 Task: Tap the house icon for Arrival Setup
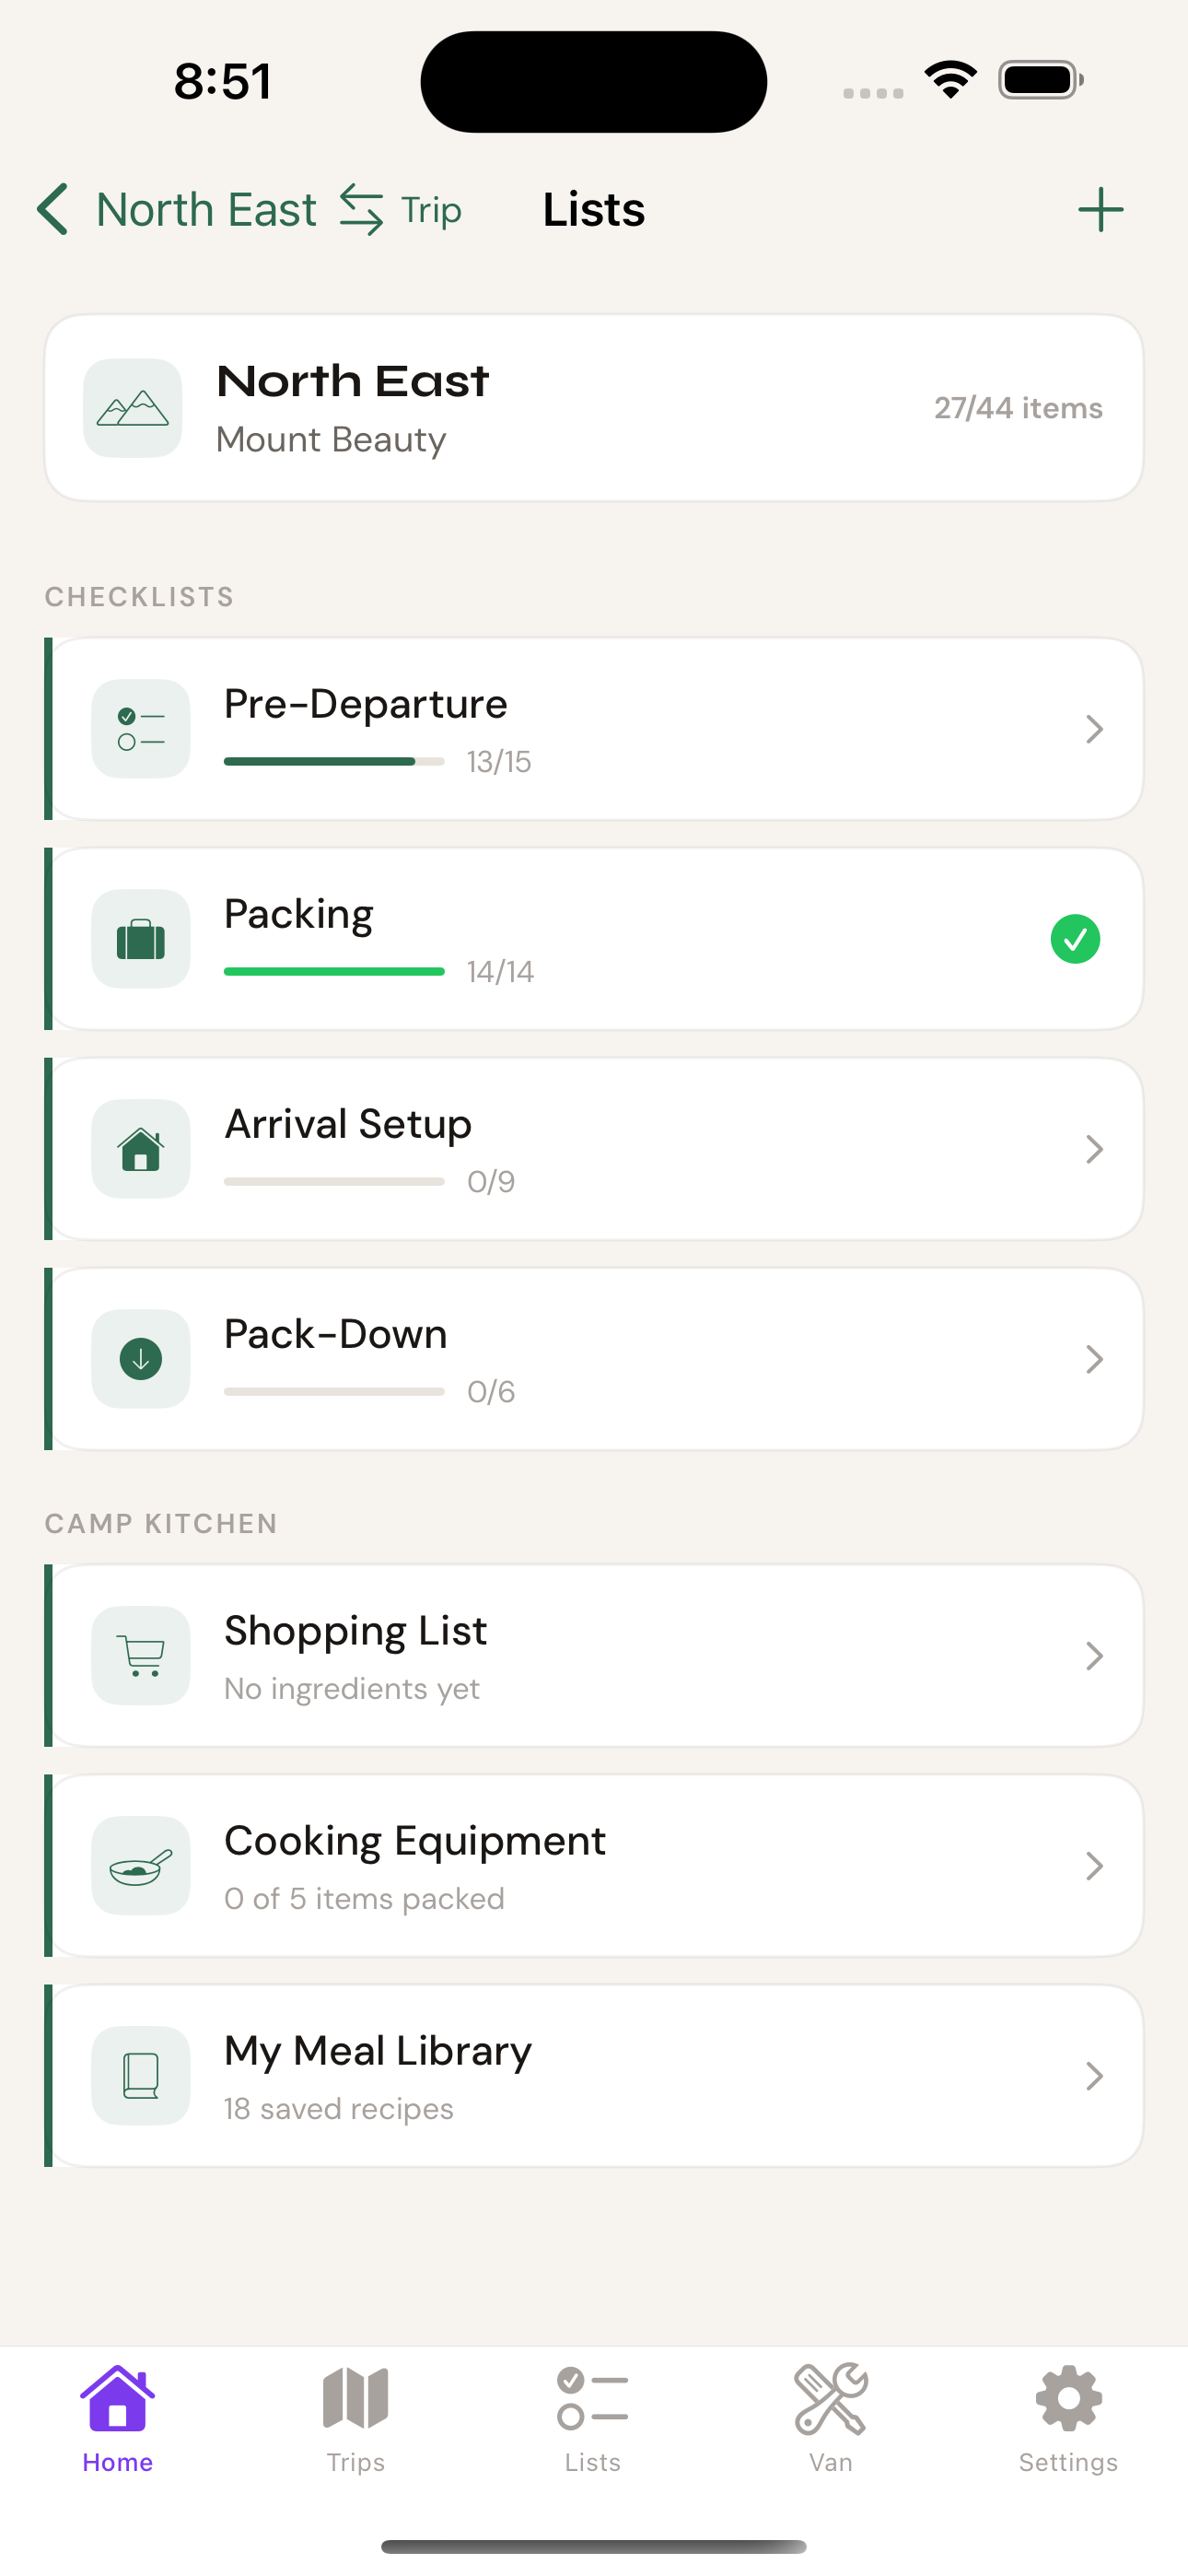141,1149
